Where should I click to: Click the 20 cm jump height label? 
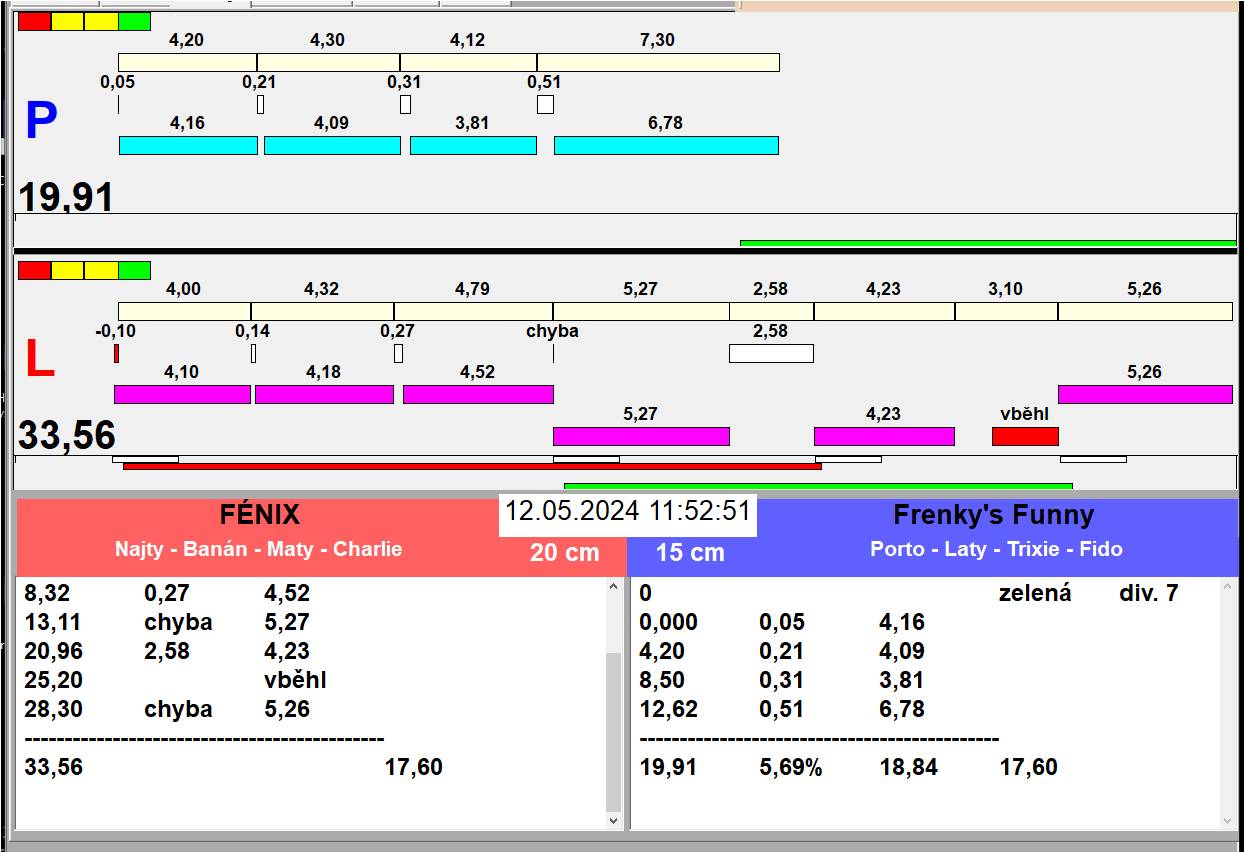(565, 552)
